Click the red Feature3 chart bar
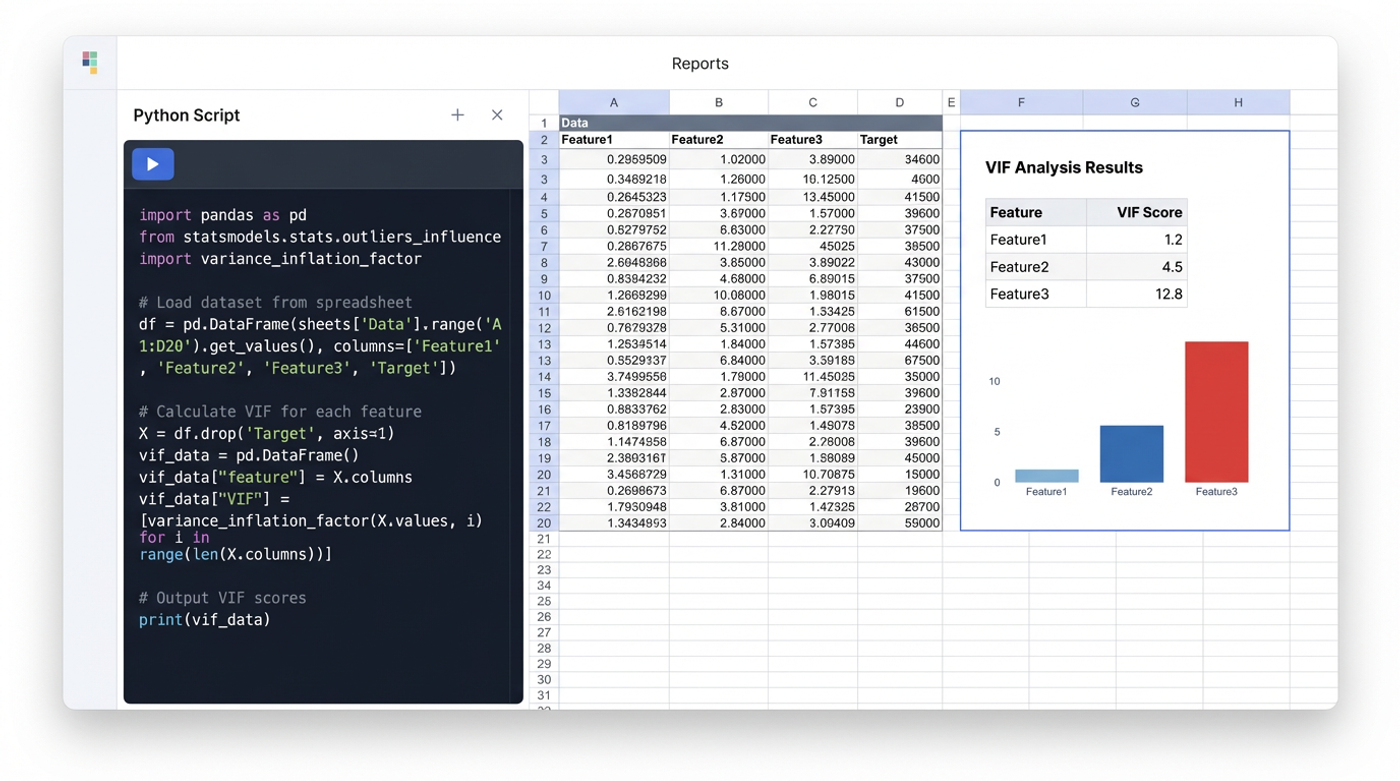Viewport: 1400px width, 781px height. point(1217,412)
